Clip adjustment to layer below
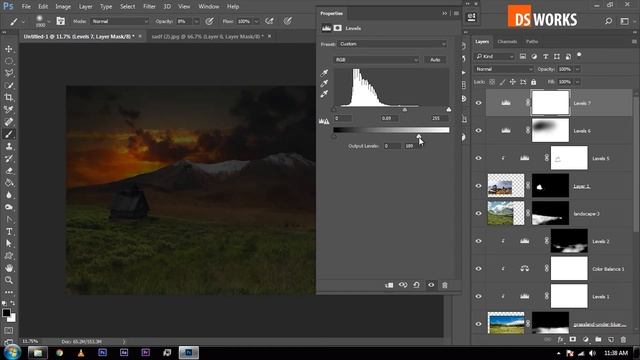Screen dimensions: 640x360 coord(389,285)
